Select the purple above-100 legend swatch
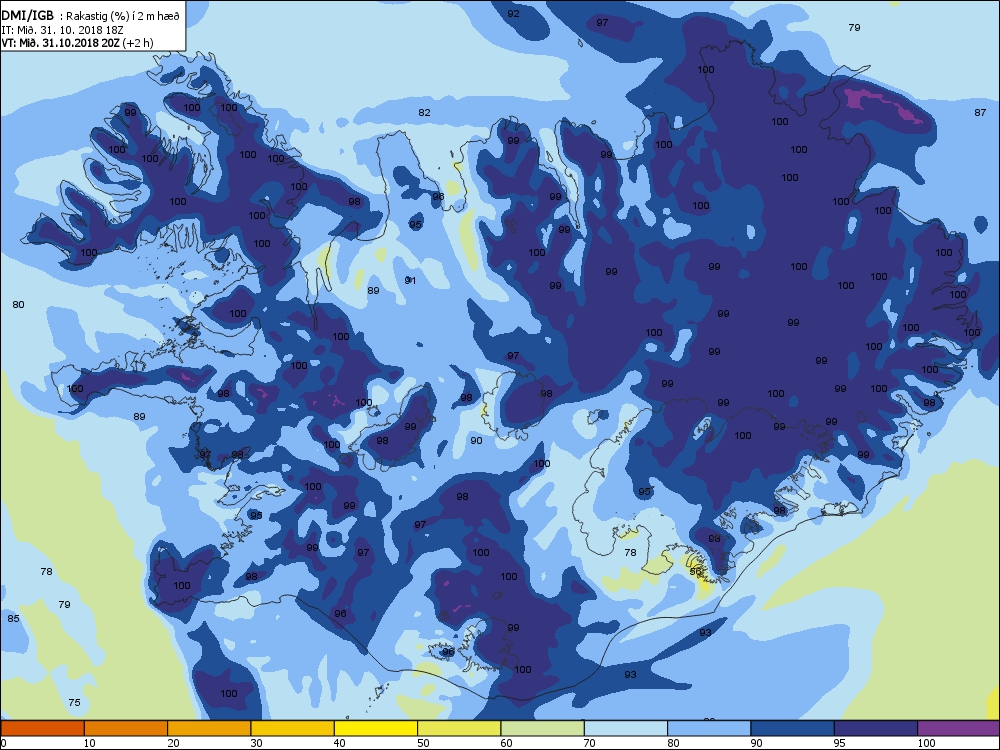1000x750 pixels. [959, 728]
